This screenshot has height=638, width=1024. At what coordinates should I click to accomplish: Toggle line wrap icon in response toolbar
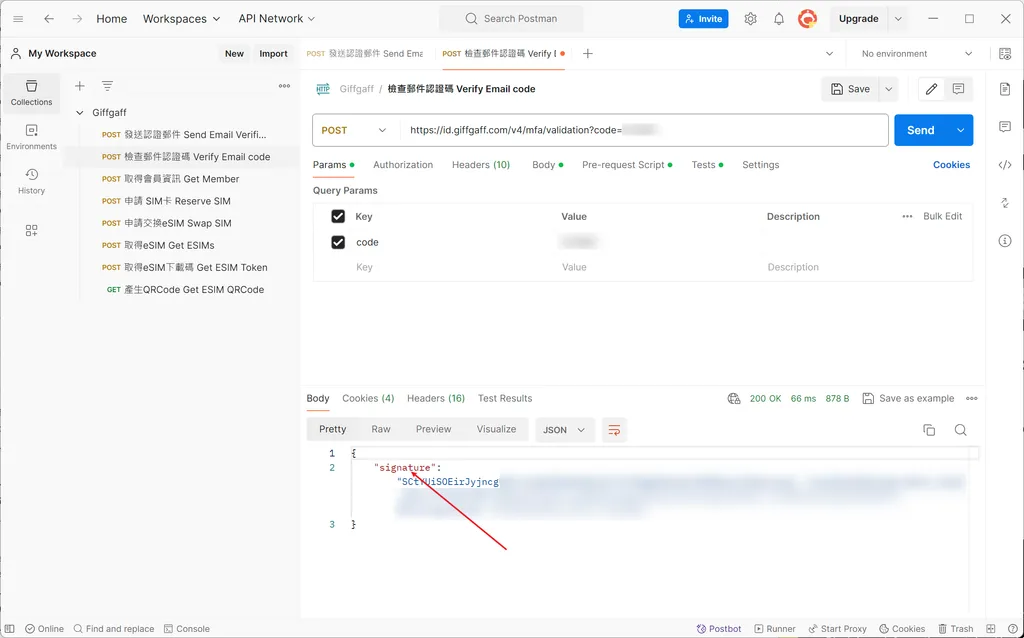(x=614, y=430)
